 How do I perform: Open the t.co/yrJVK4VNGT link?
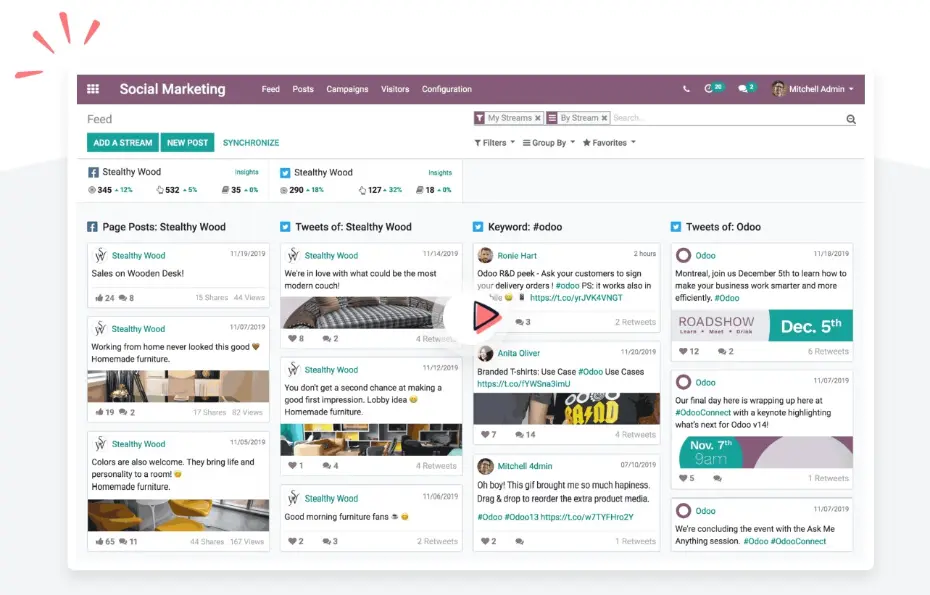[x=576, y=298]
